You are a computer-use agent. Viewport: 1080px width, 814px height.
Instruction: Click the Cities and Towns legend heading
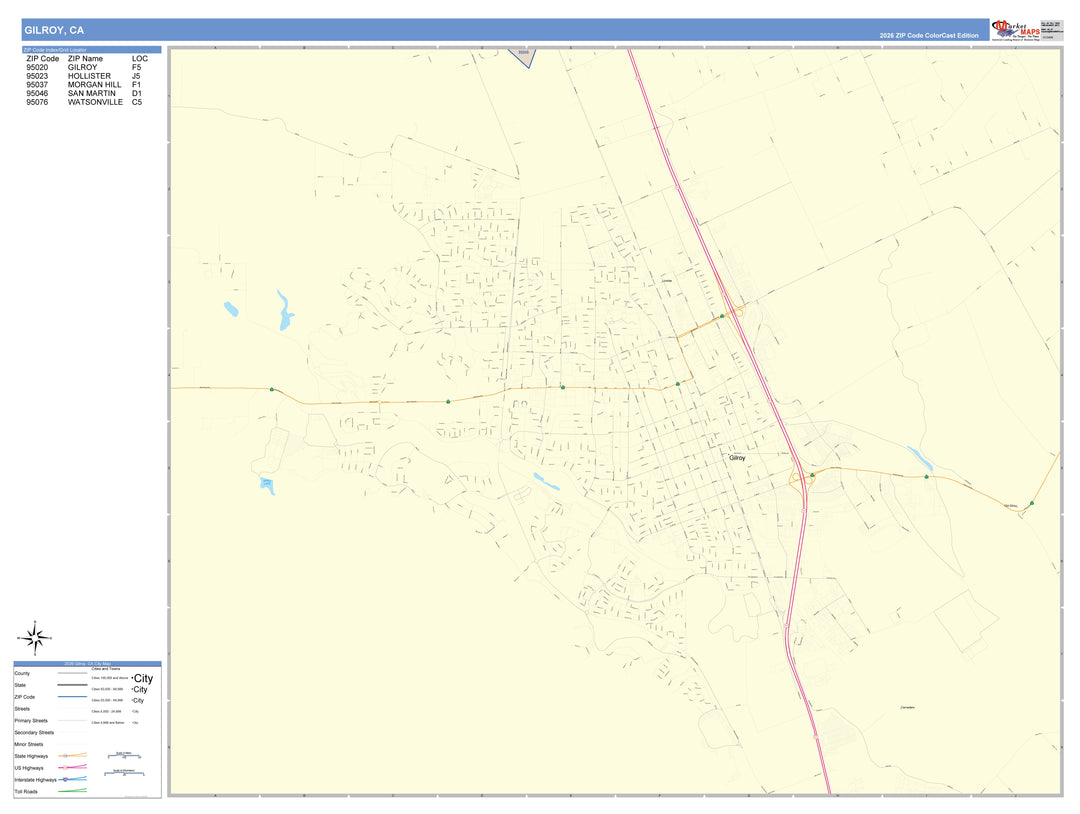point(105,669)
